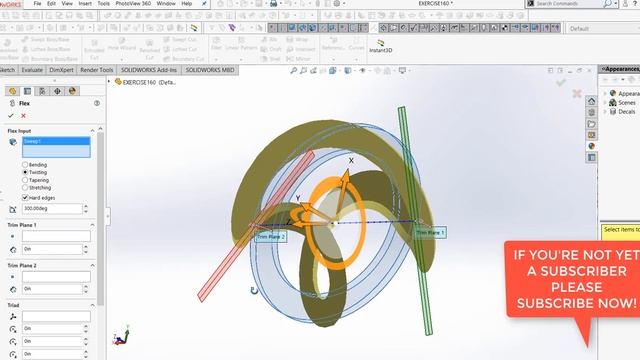Switch to the SOLIDWORKS MBD tab
Viewport: 640px width, 360px height.
click(x=210, y=70)
